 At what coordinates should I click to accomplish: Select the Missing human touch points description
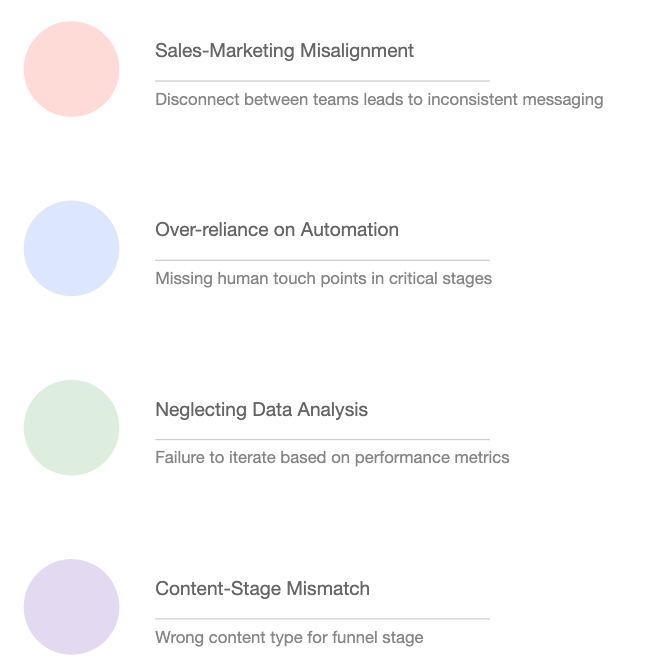pyautogui.click(x=323, y=279)
